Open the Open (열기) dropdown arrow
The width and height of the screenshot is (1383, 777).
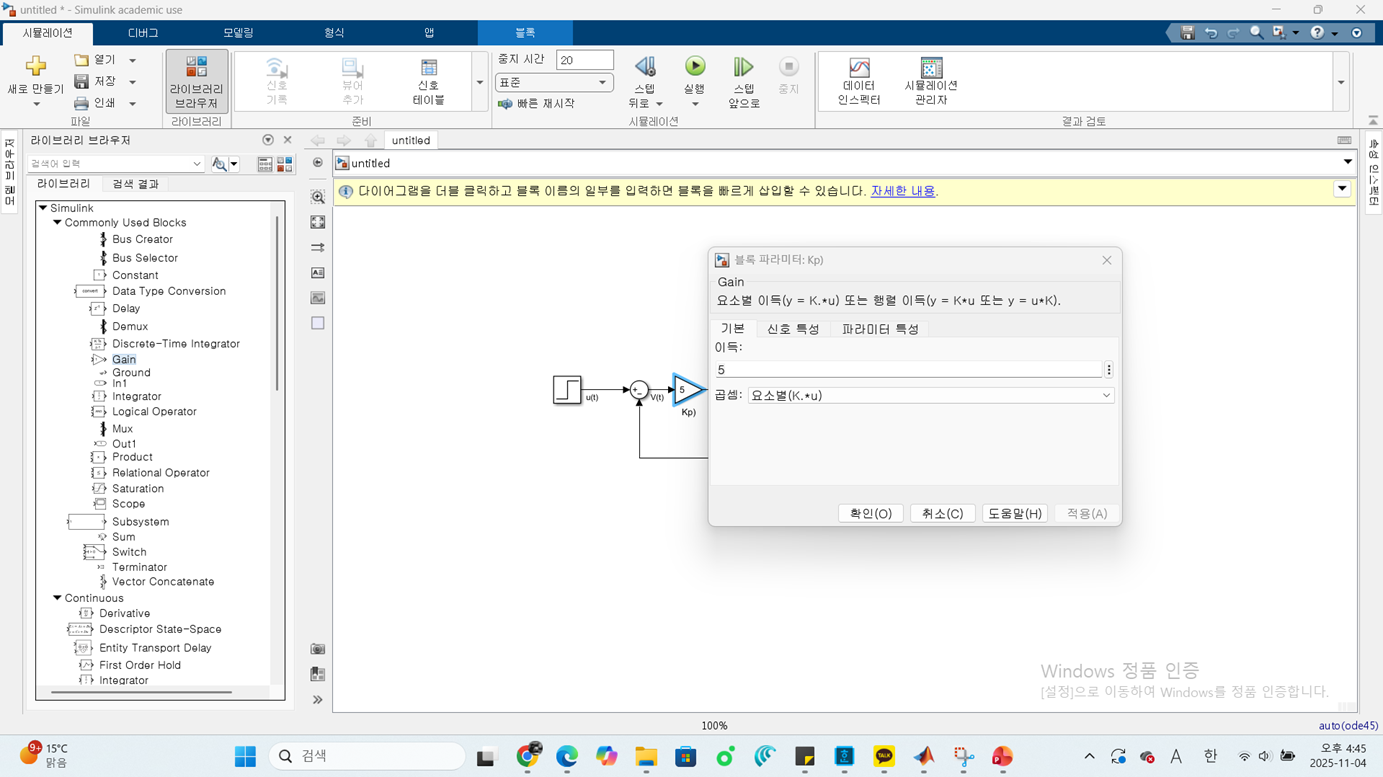(132, 61)
